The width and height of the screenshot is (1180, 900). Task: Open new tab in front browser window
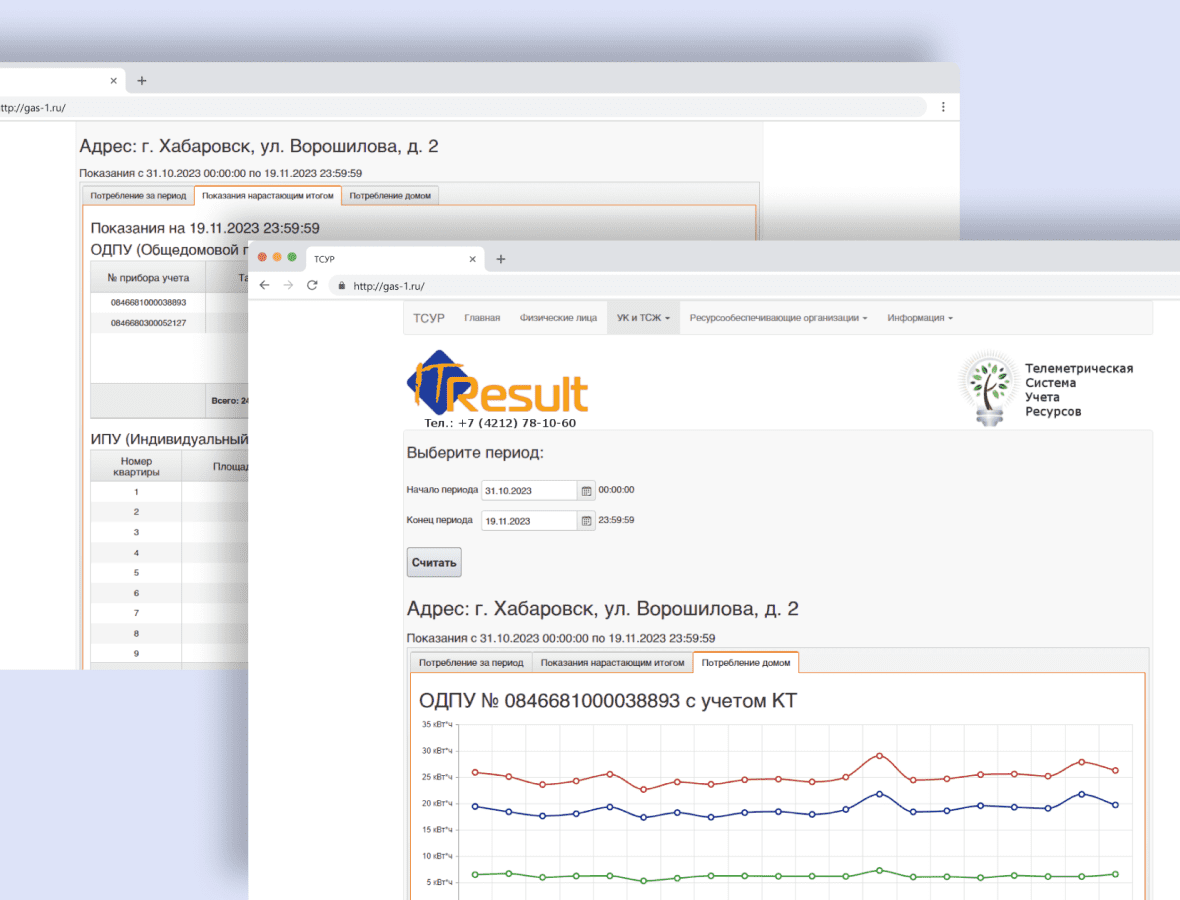click(501, 259)
